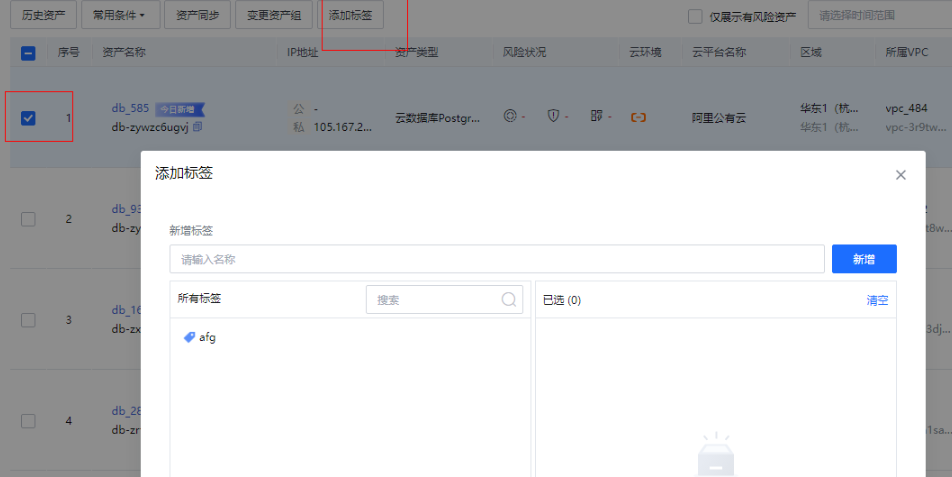
Task: Click the 清空 link in selected panel
Action: (877, 300)
